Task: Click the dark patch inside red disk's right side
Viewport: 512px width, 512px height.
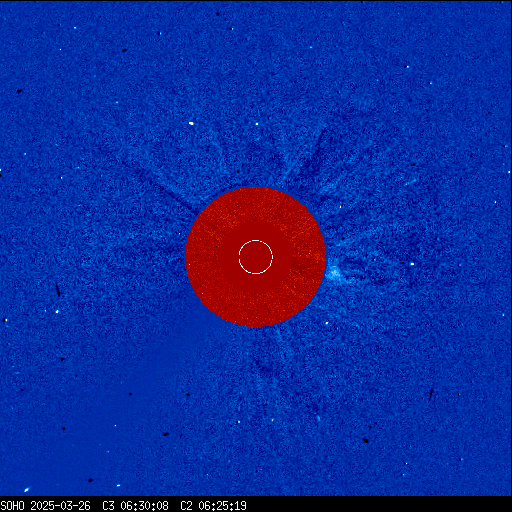Action: pyautogui.click(x=302, y=268)
